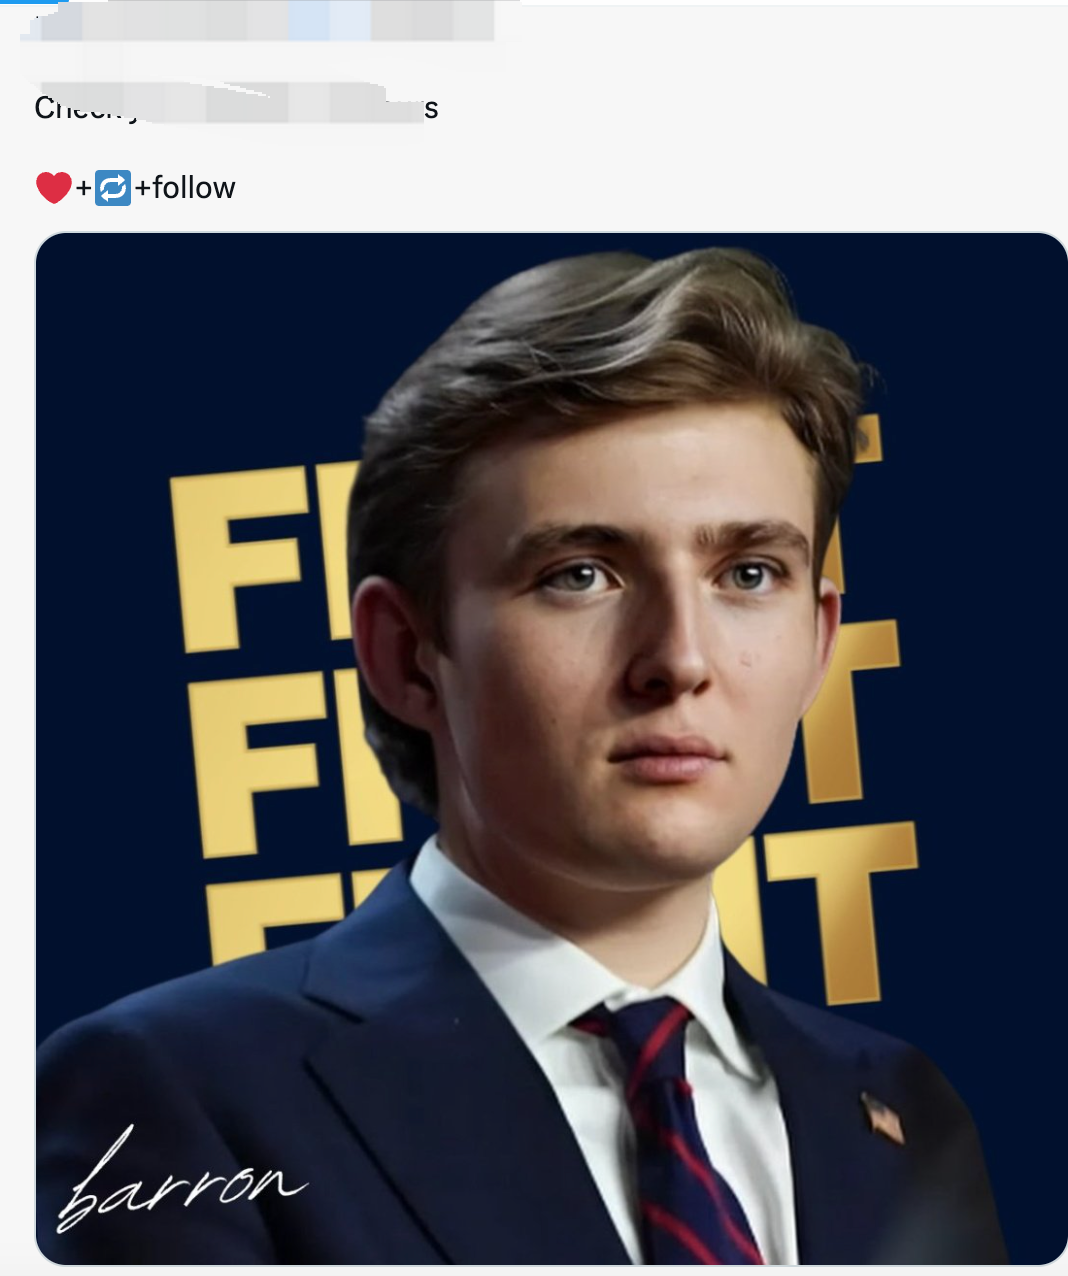Open the attached portrait image
The height and width of the screenshot is (1276, 1068).
click(552, 749)
